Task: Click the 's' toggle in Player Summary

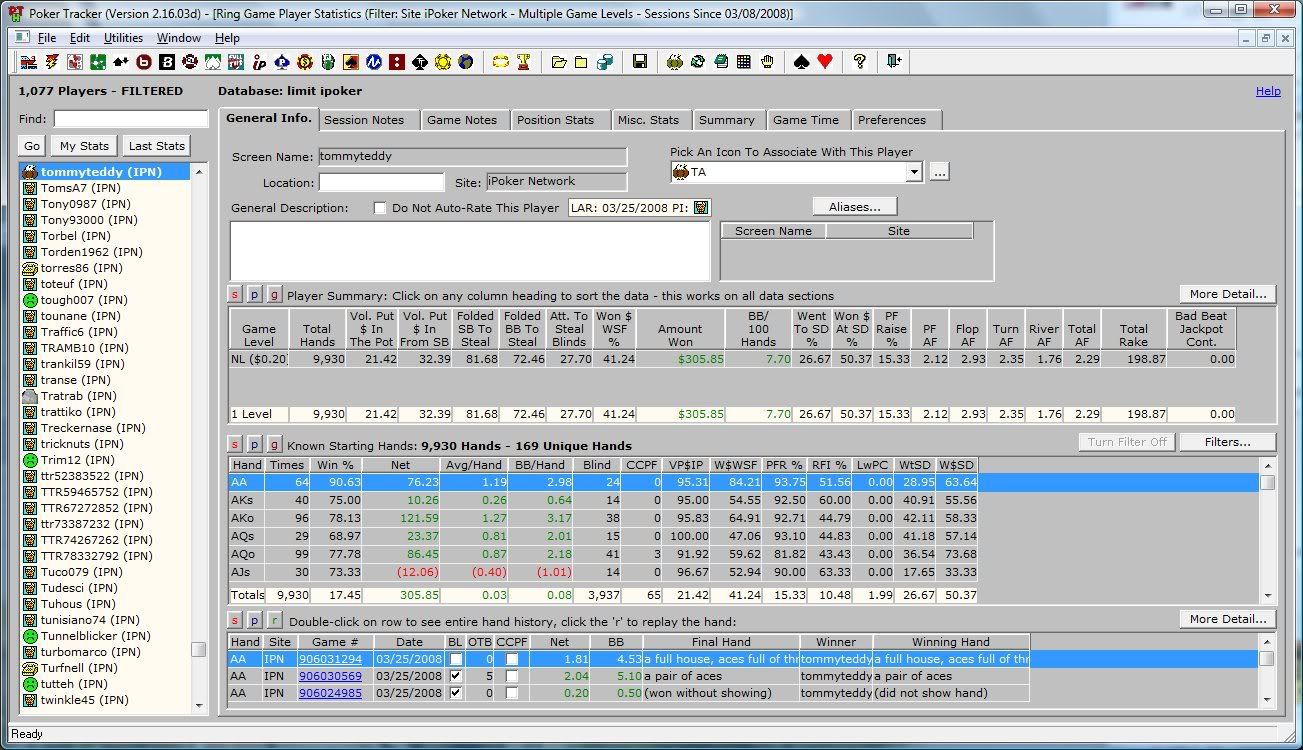Action: point(235,295)
